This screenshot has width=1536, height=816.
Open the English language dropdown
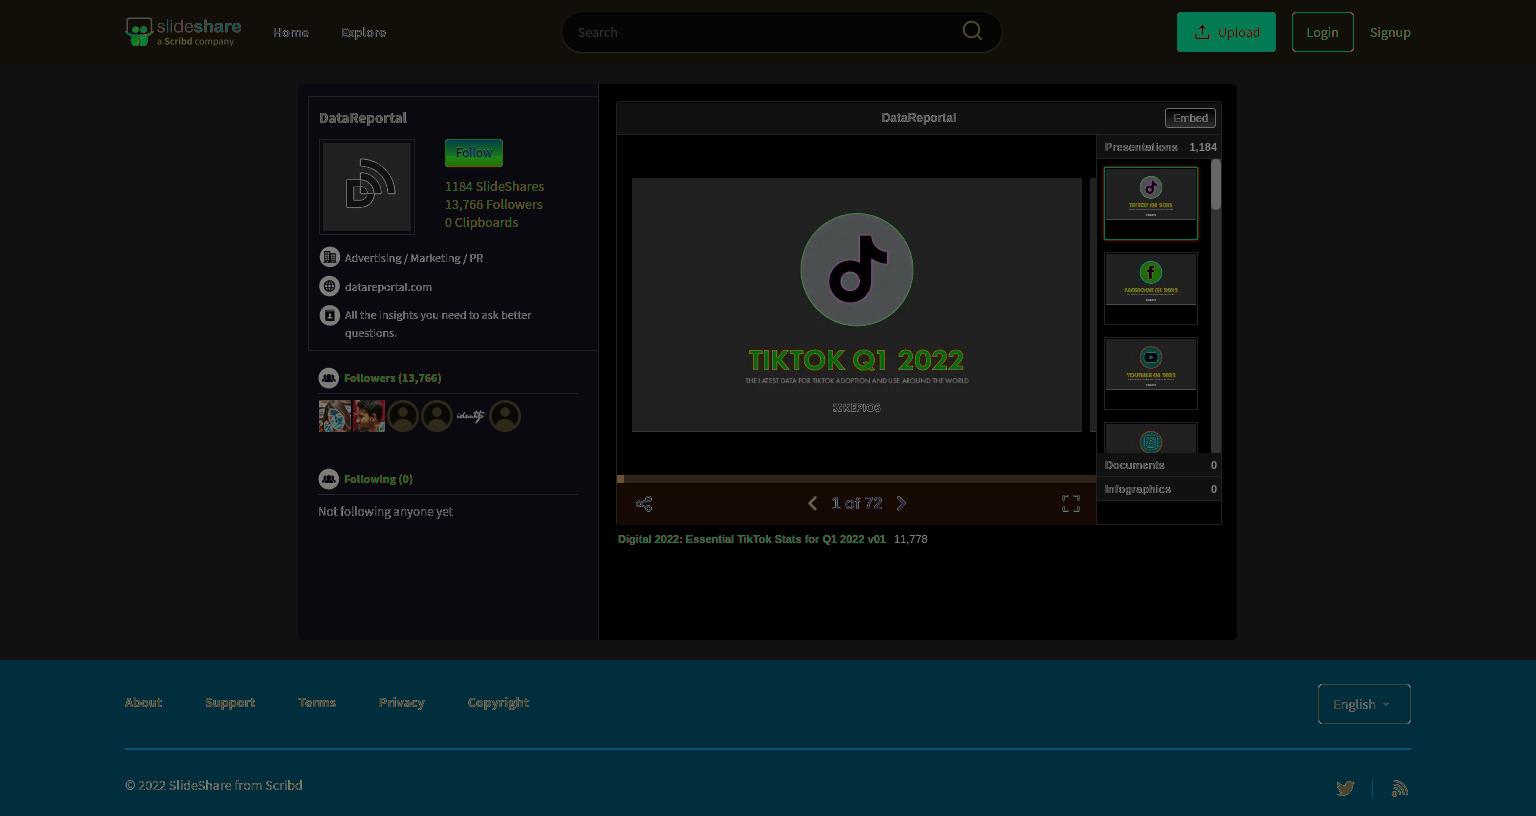pyautogui.click(x=1364, y=704)
